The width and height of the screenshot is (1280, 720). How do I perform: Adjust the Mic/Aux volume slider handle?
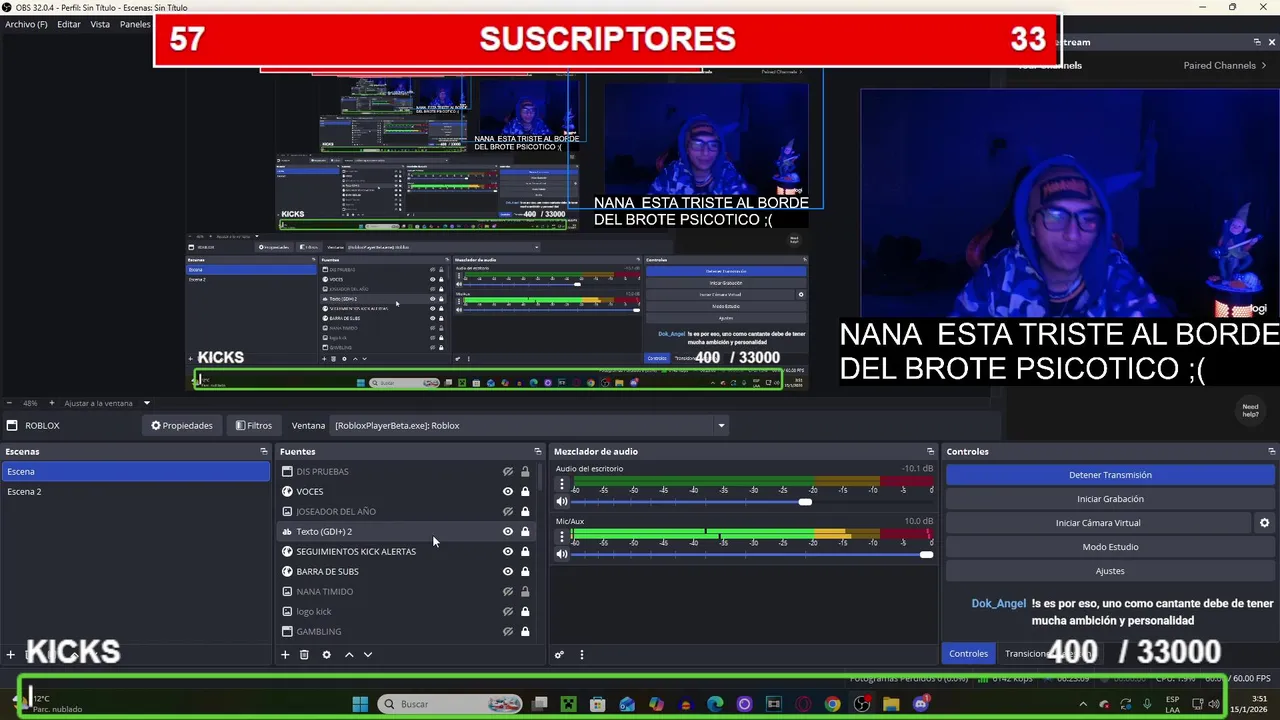point(926,554)
